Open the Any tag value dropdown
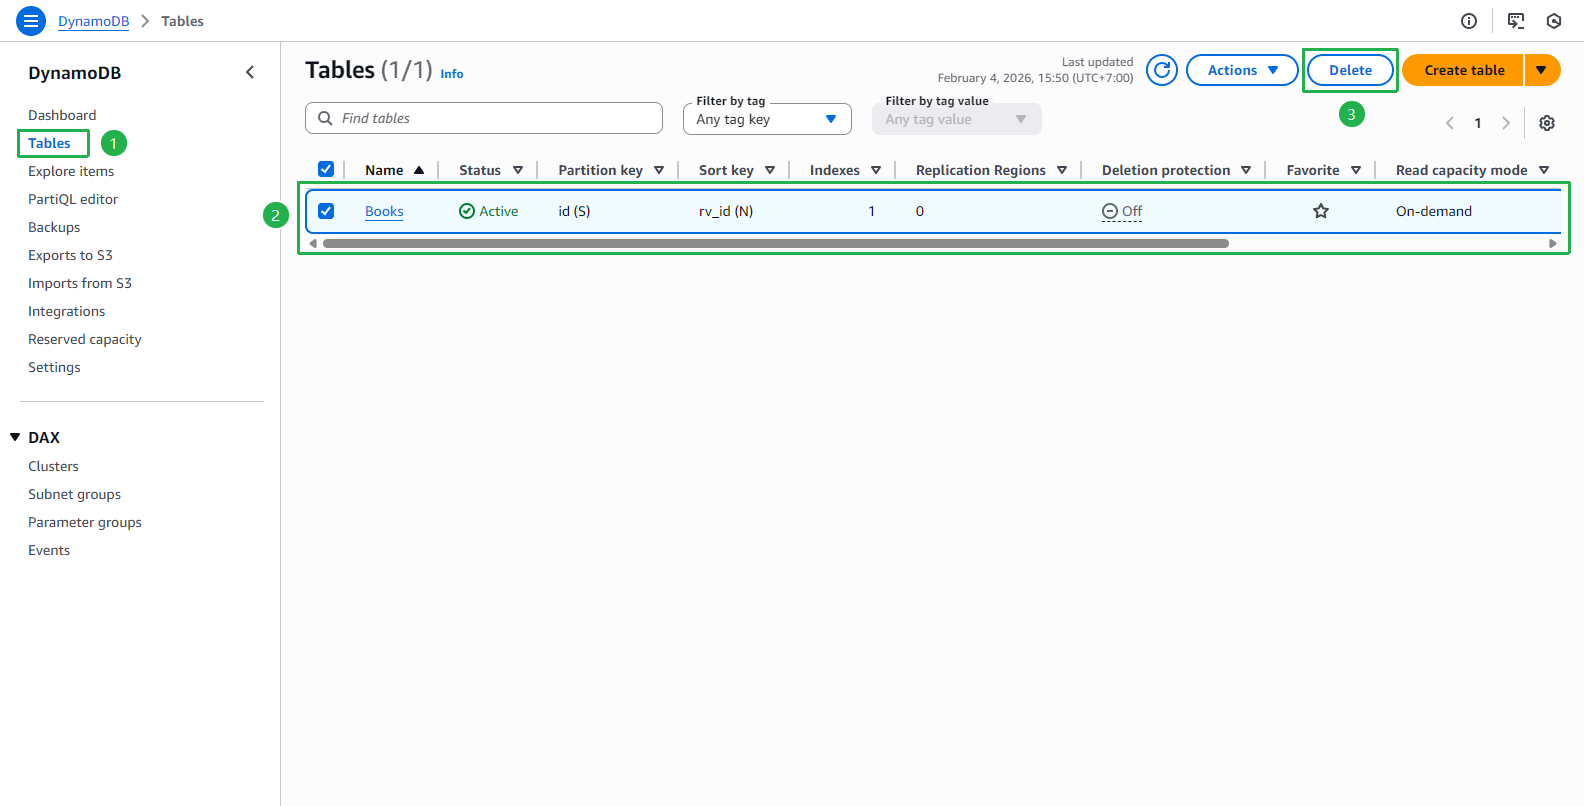The height and width of the screenshot is (806, 1584). pos(957,119)
